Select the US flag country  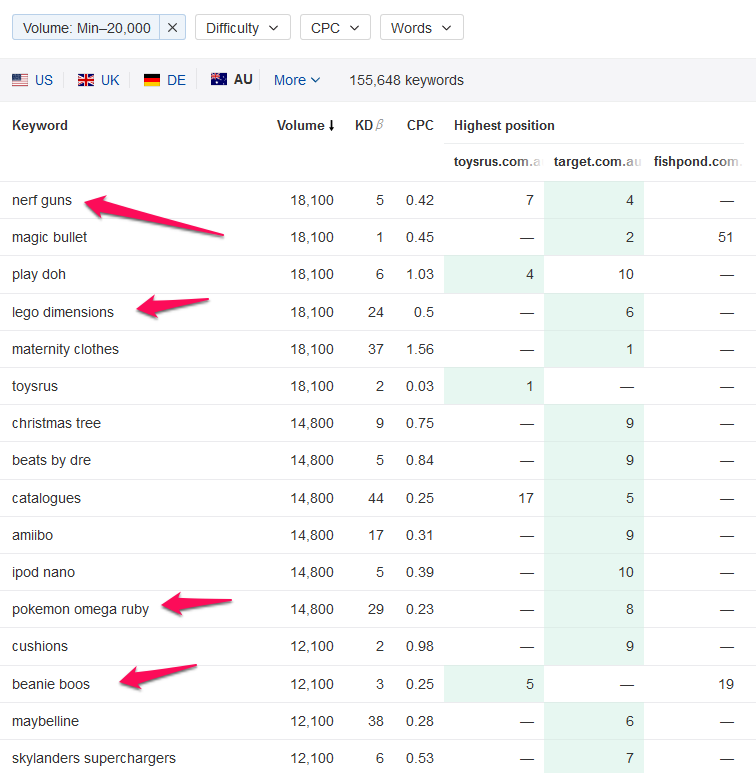point(33,80)
